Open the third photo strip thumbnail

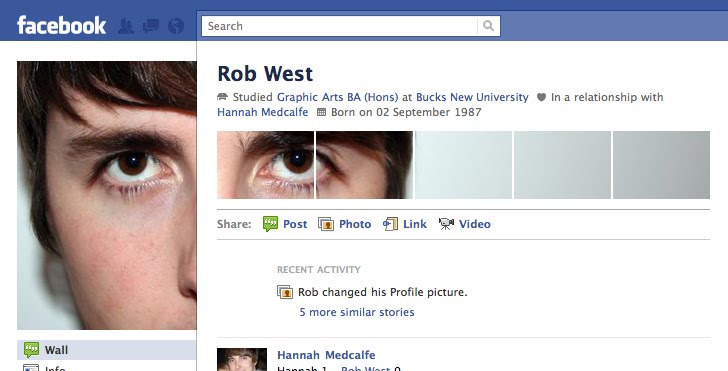point(463,165)
